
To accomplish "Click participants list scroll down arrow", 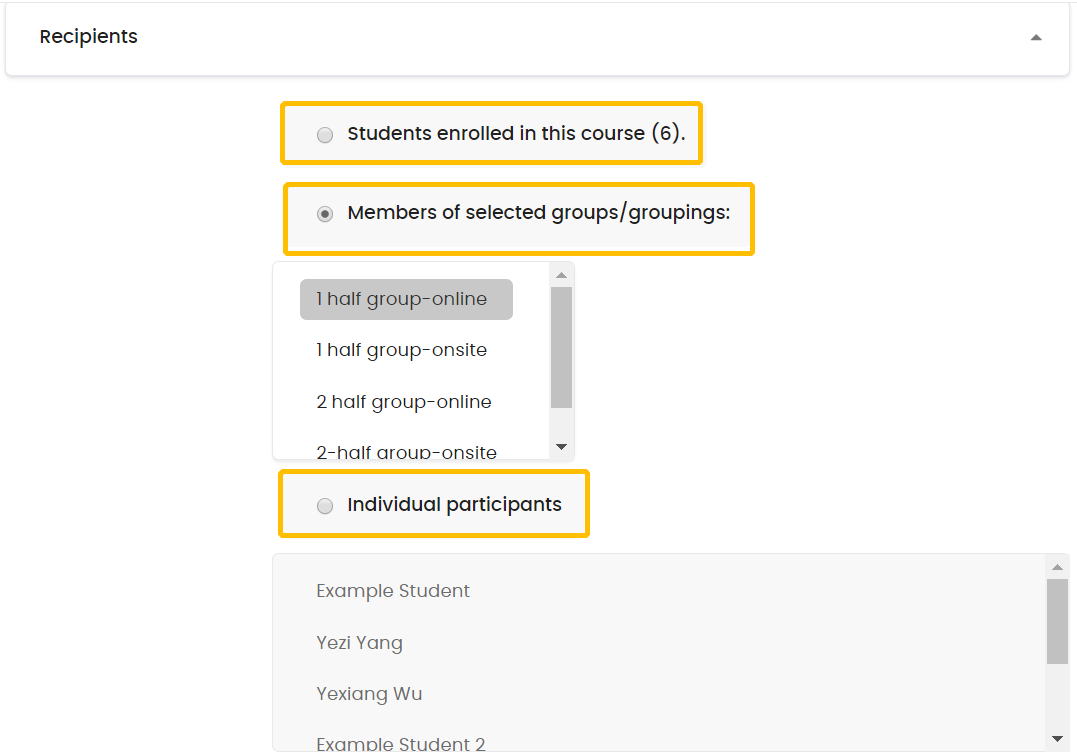I will tap(1057, 739).
